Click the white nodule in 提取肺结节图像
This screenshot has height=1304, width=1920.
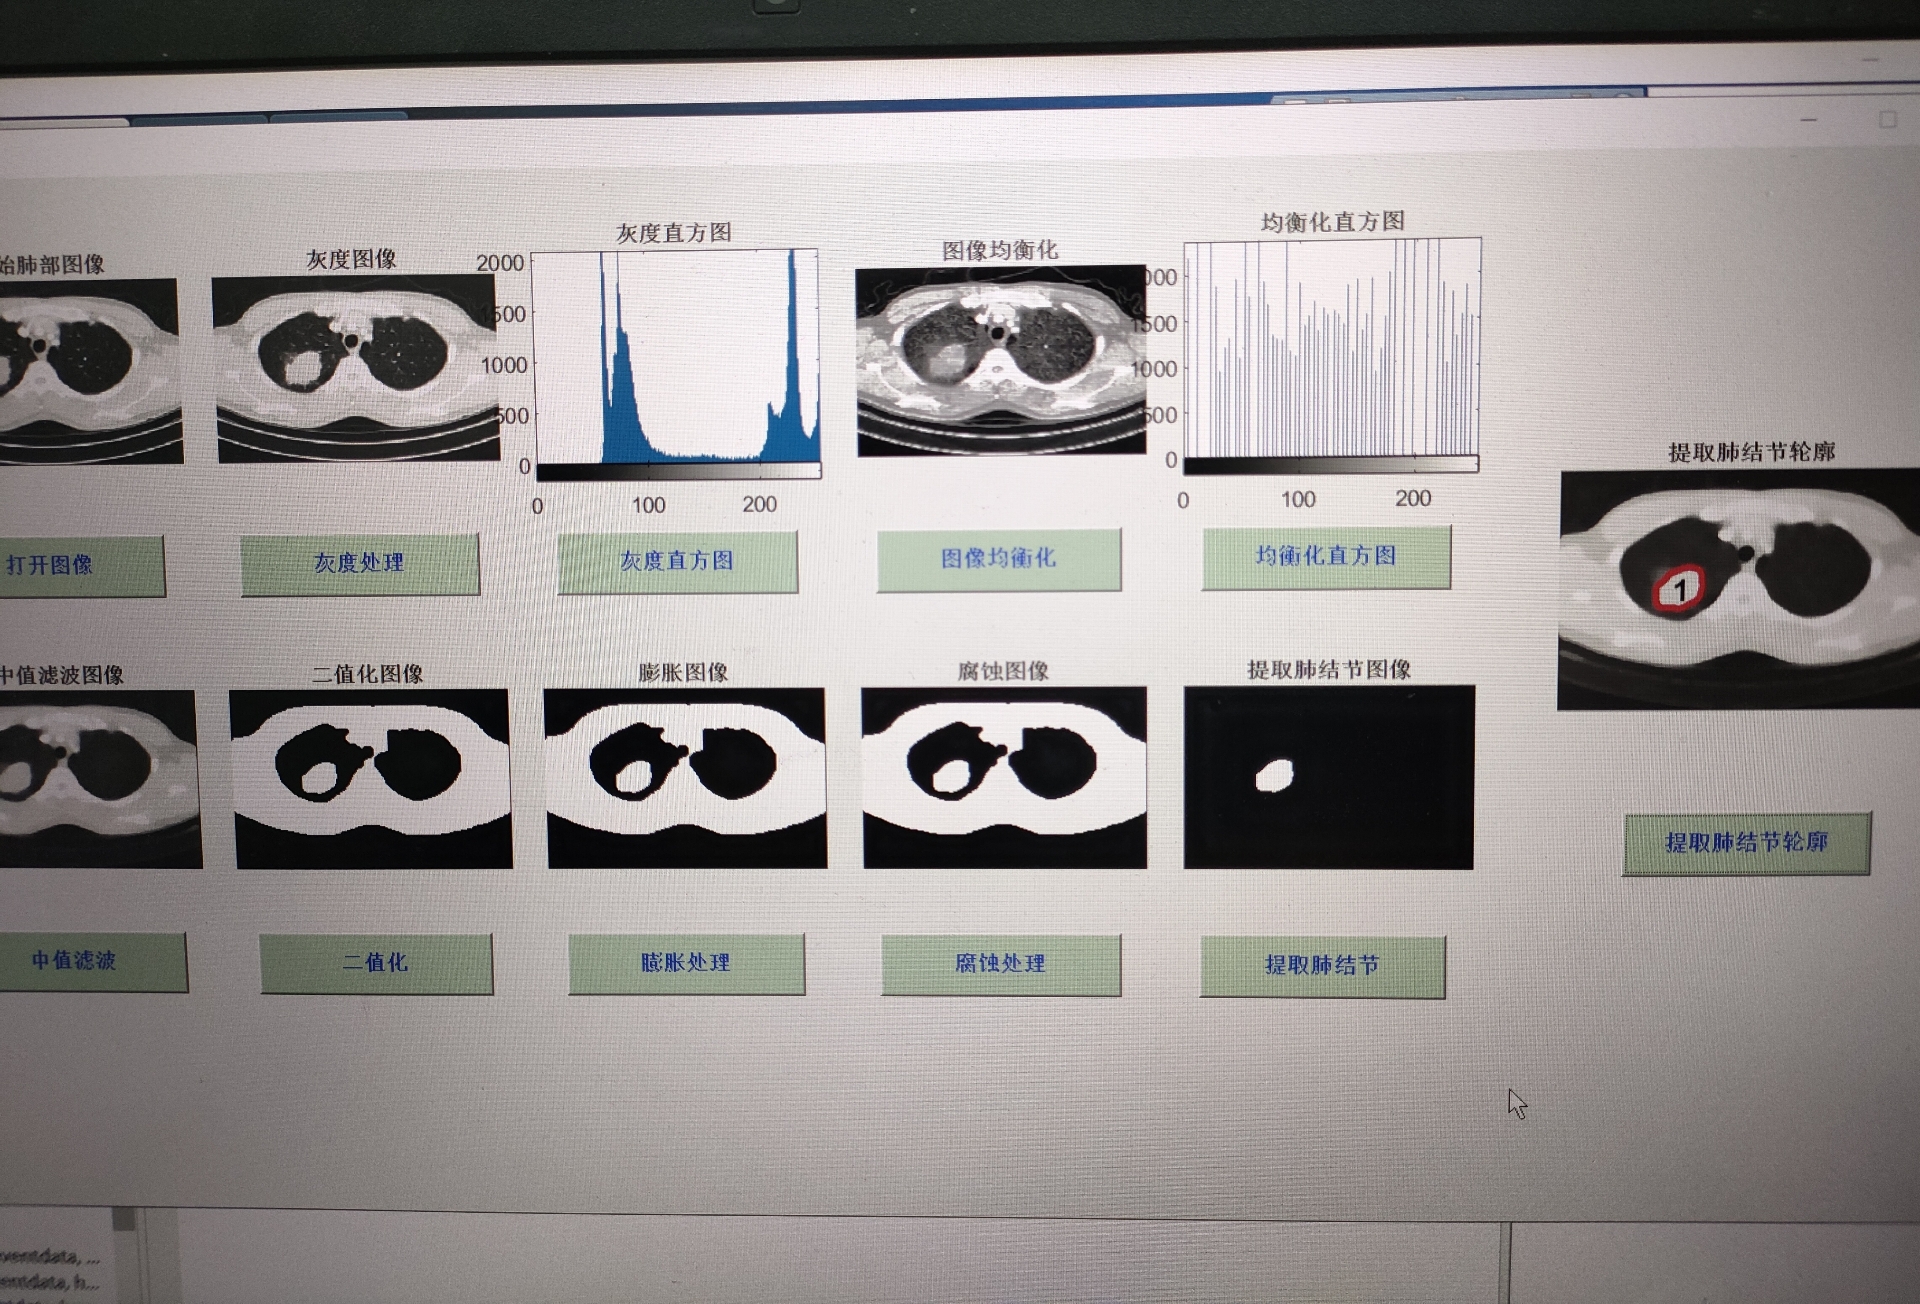1275,775
